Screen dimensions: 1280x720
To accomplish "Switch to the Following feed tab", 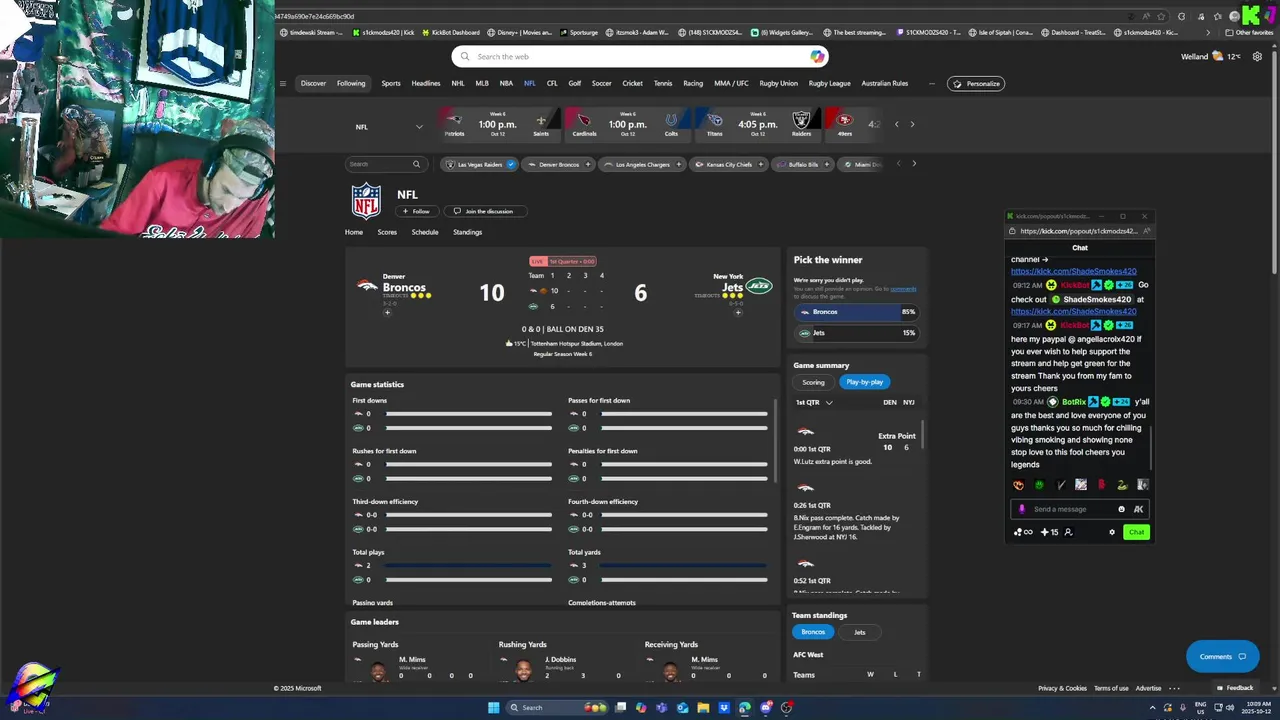I will click(x=351, y=84).
